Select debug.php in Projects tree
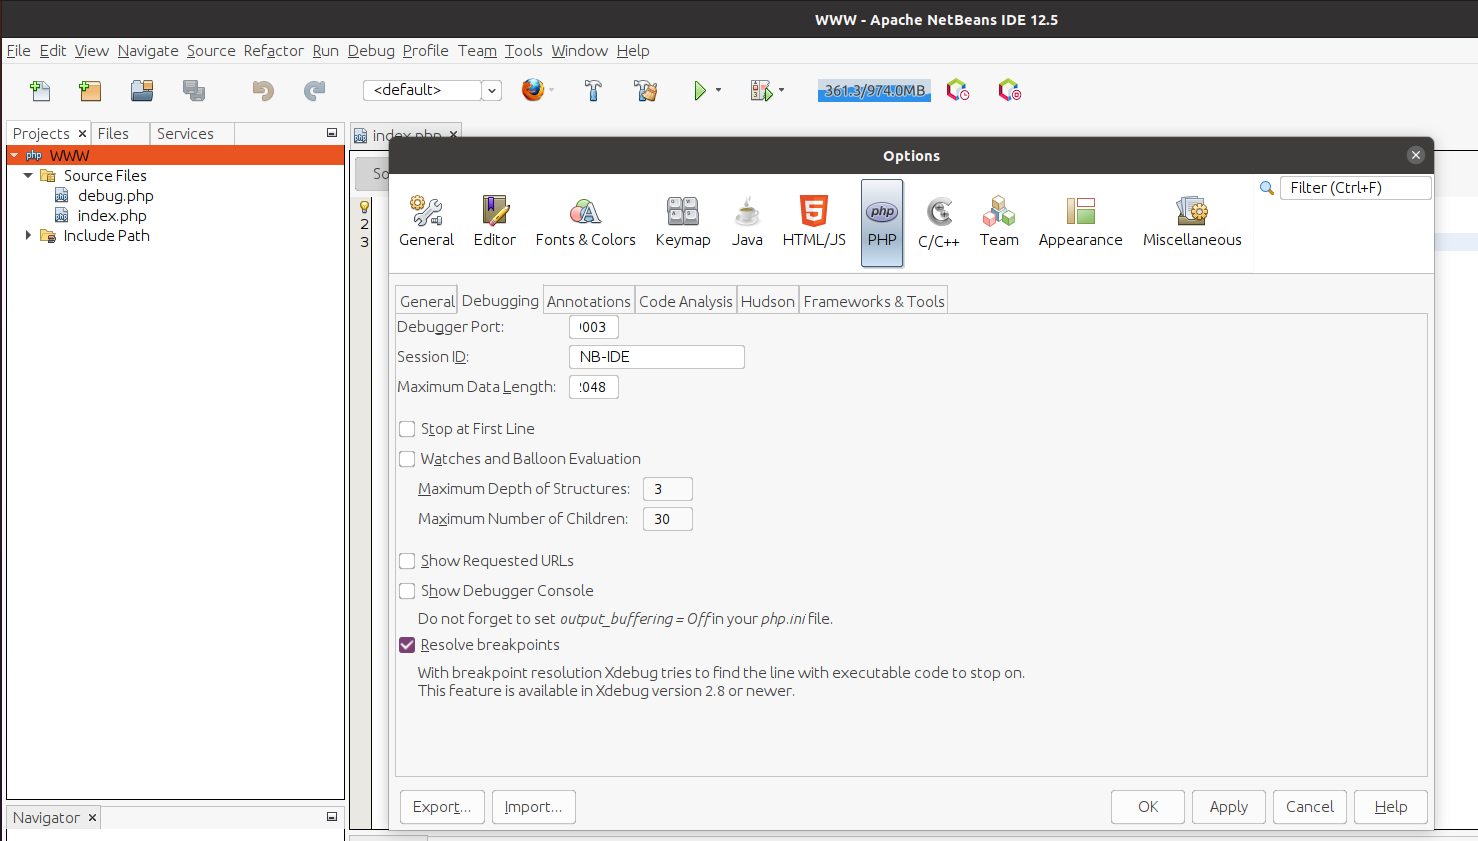 pyautogui.click(x=115, y=196)
